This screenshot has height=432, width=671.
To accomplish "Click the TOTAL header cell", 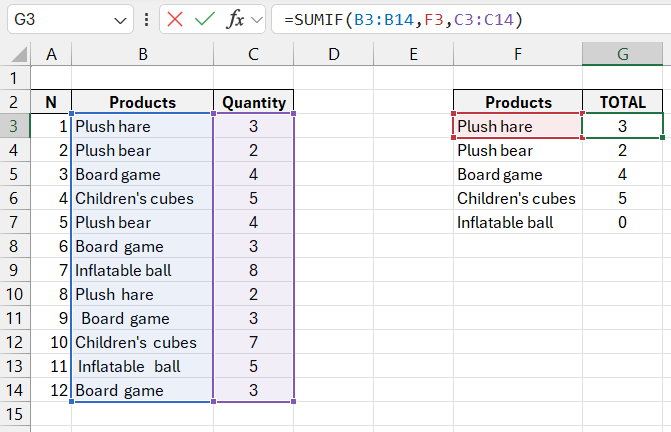I will 622,102.
